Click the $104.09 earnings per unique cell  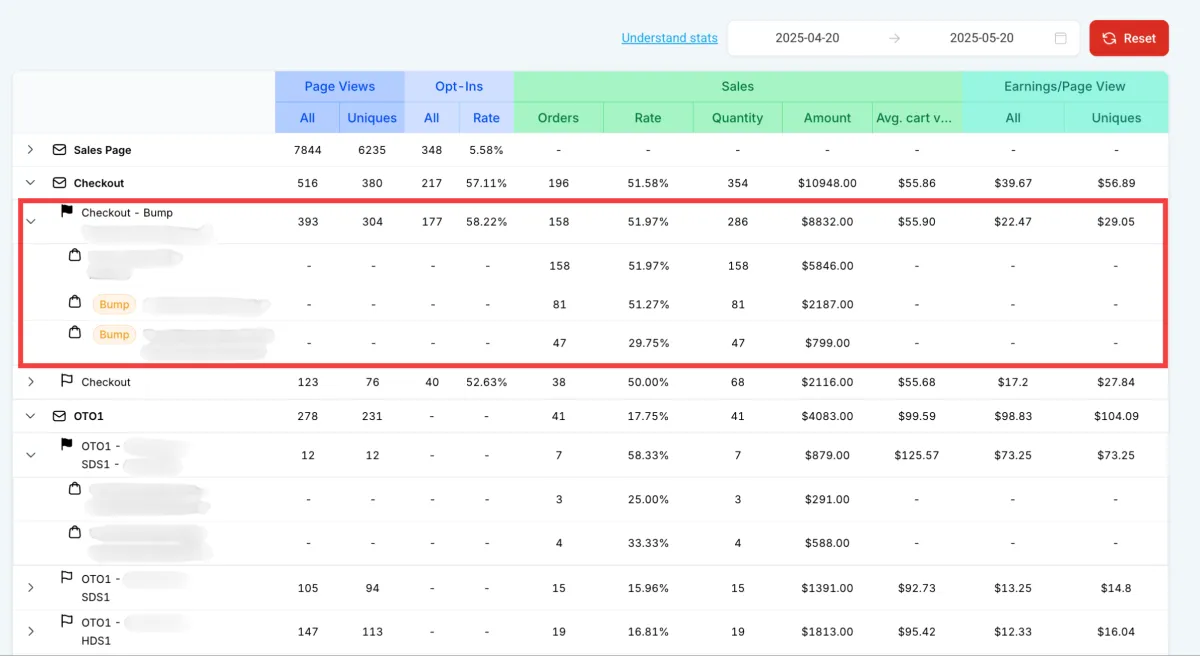[1116, 416]
